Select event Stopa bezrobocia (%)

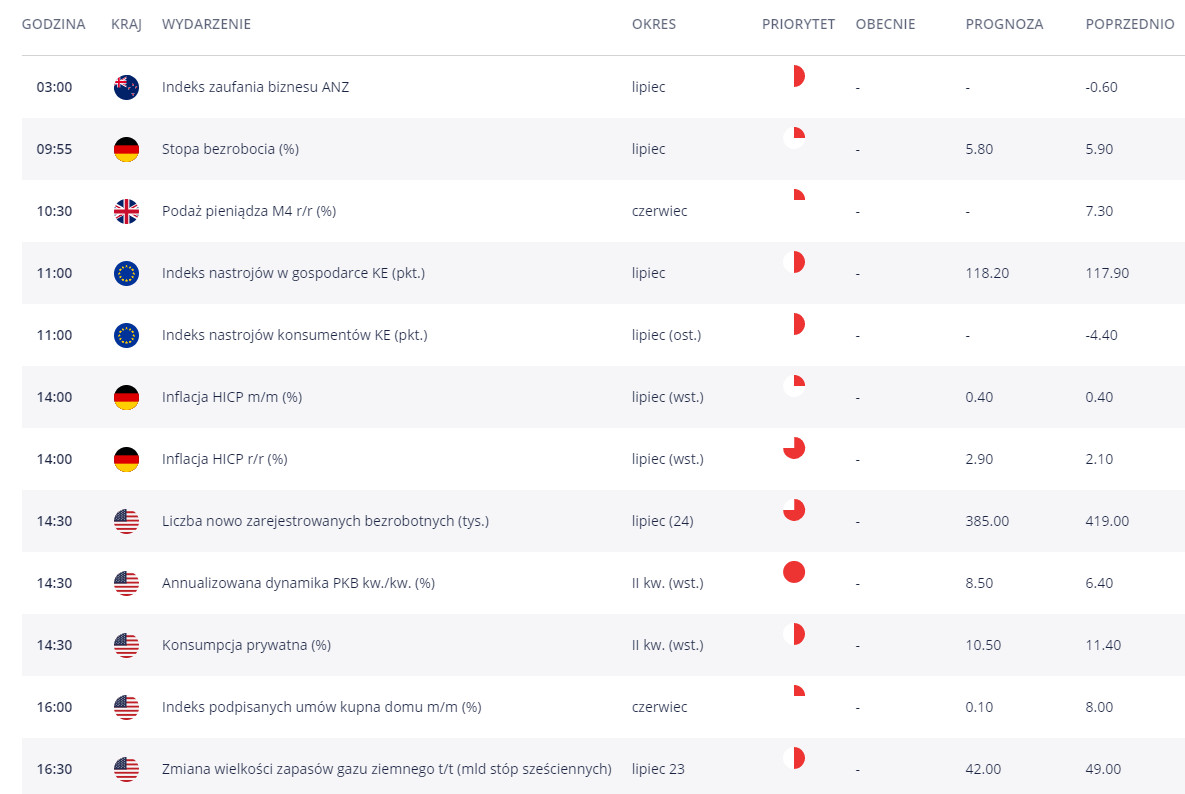[x=231, y=149]
